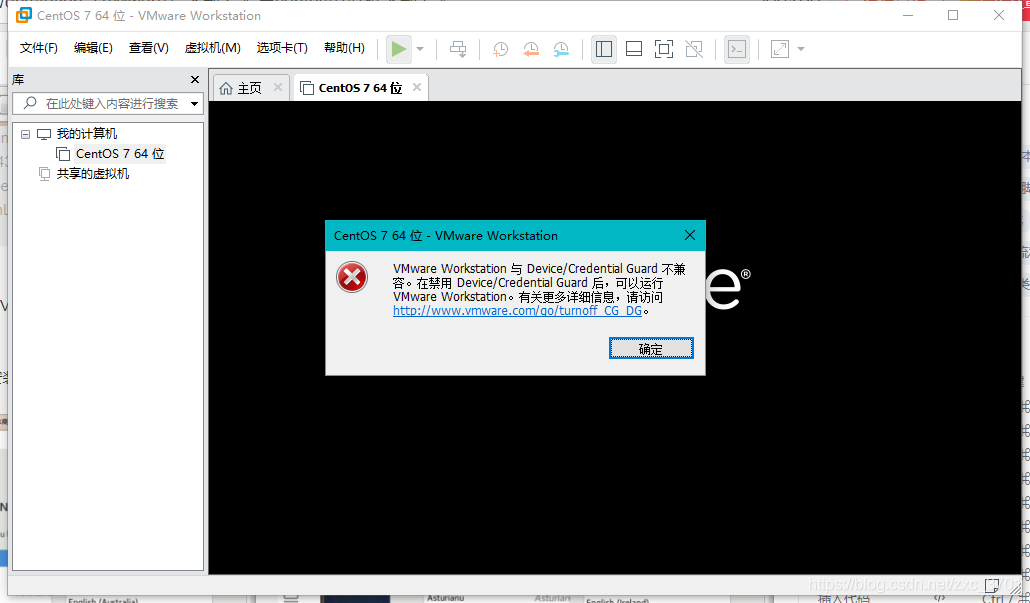The image size is (1030, 603).
Task: Show the thumbnail bar
Action: click(x=634, y=48)
